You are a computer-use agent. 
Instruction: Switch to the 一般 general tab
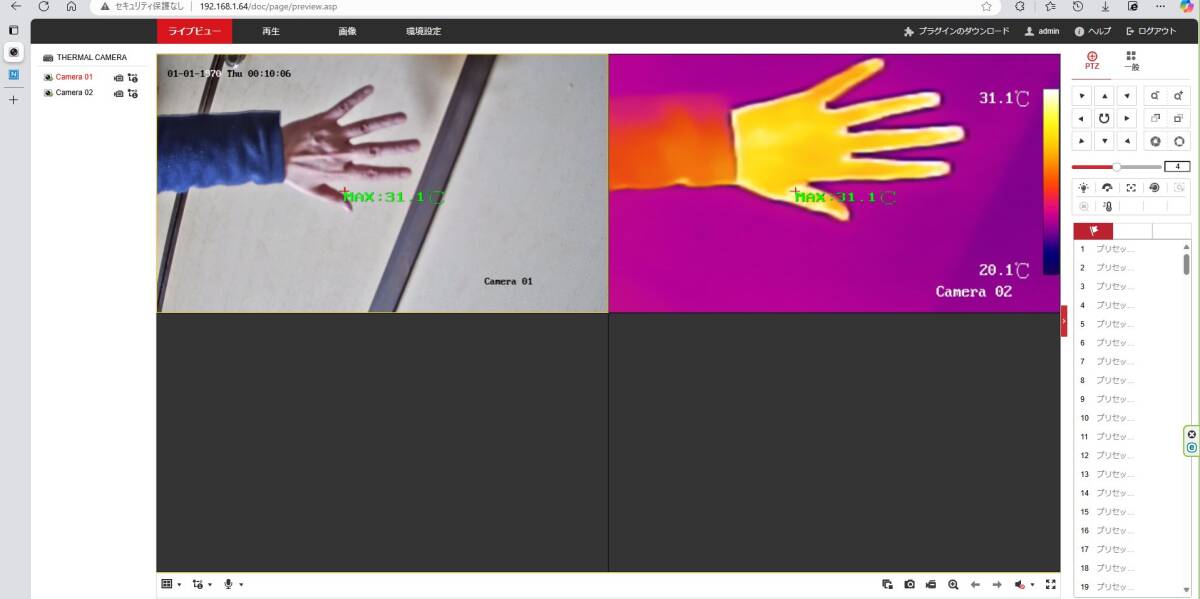coord(1131,61)
